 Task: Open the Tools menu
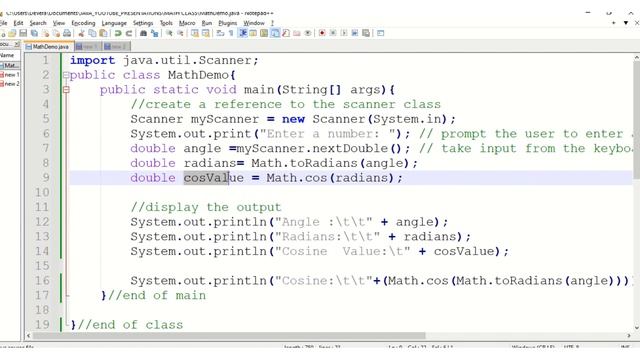click(x=166, y=23)
